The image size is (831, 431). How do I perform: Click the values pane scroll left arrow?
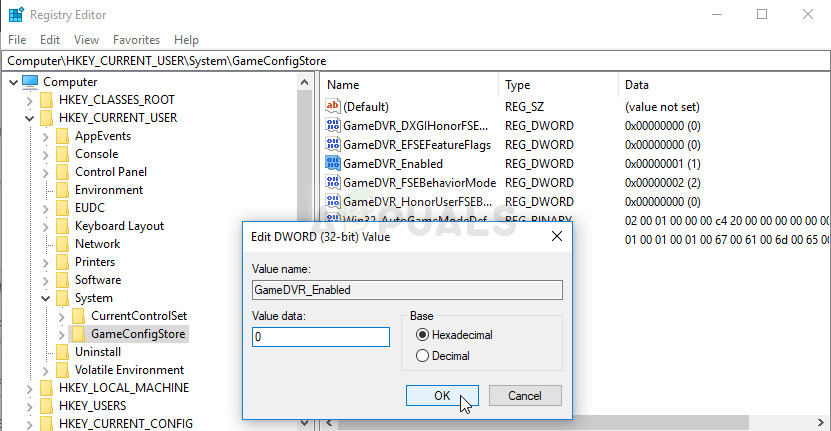(329, 423)
